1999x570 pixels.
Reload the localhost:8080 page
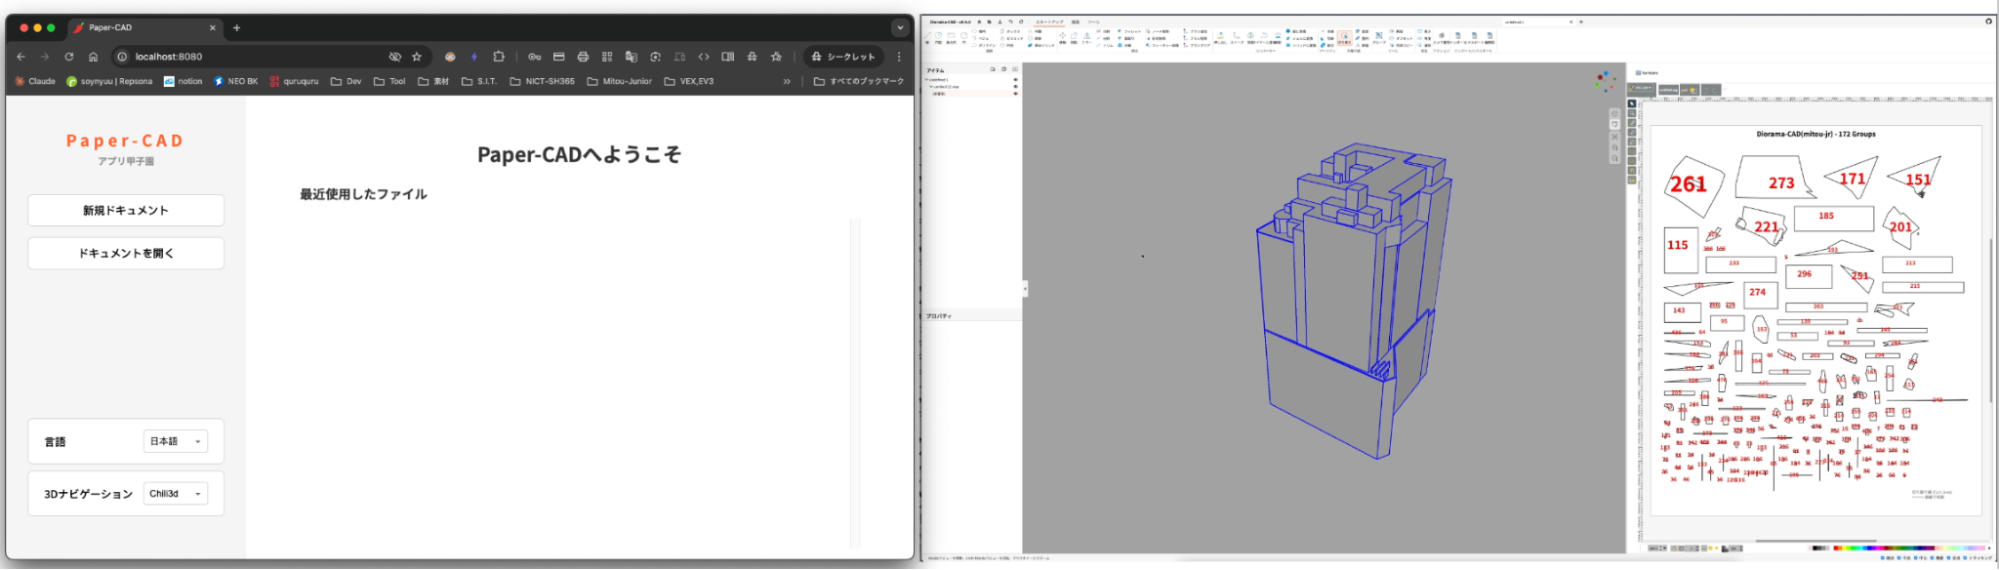pos(69,57)
